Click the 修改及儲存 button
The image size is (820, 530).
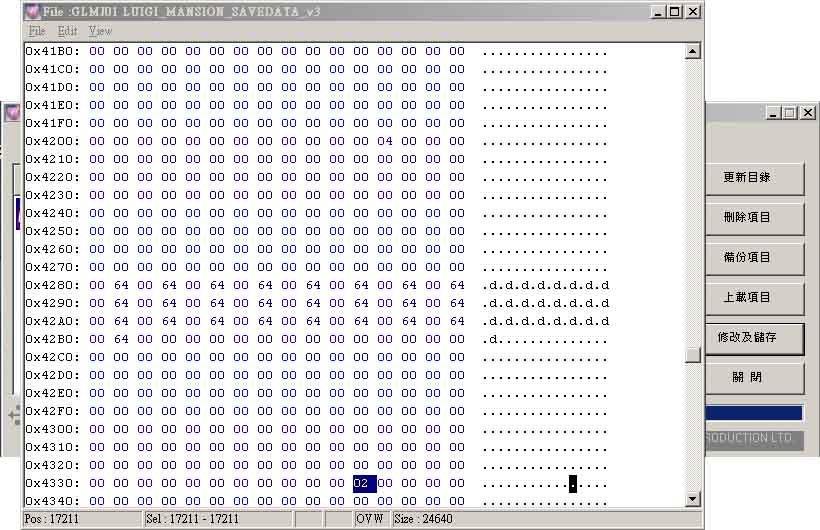click(753, 338)
